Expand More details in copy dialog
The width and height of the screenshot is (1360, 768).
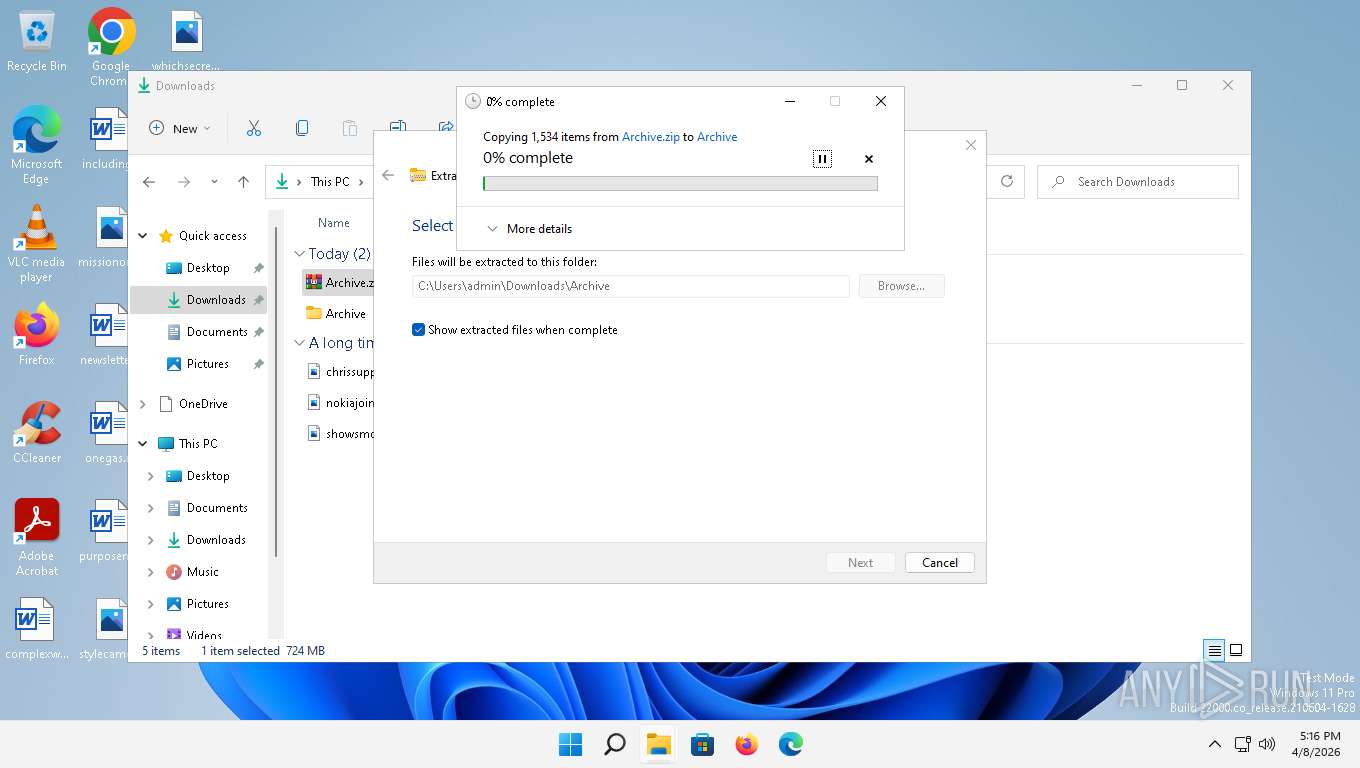tap(530, 229)
